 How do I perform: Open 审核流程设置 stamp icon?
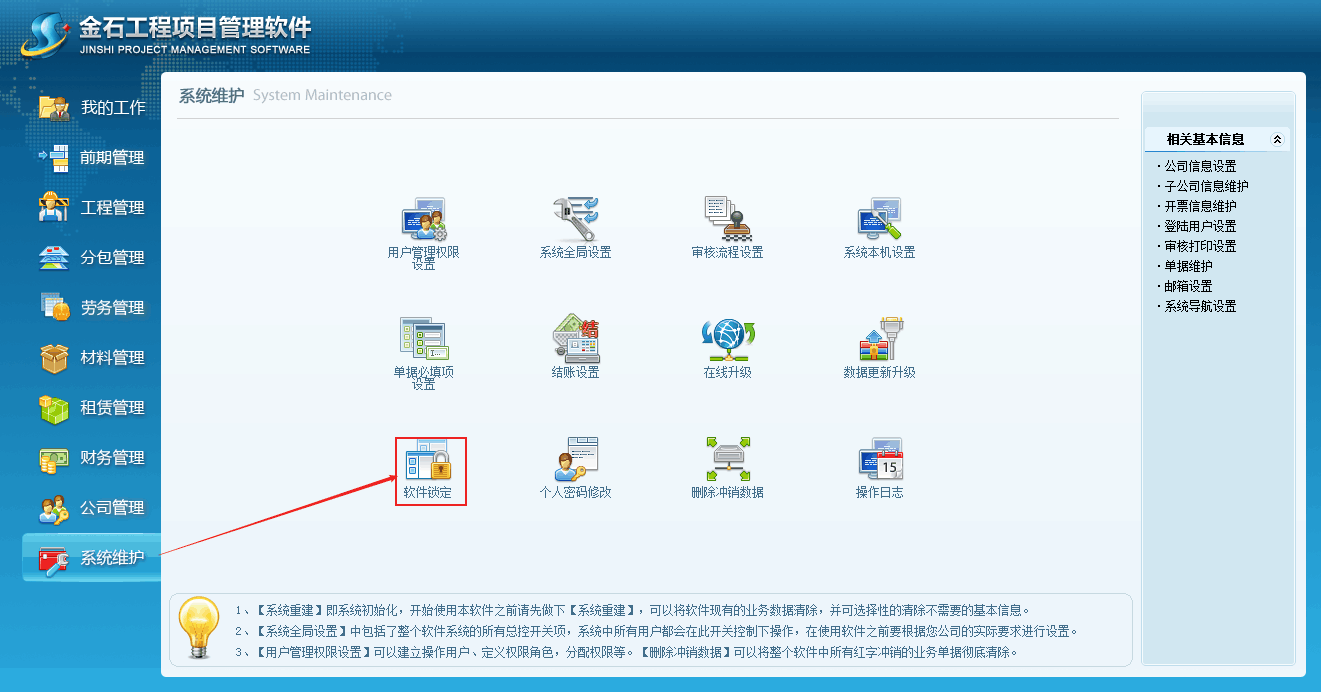[x=727, y=219]
